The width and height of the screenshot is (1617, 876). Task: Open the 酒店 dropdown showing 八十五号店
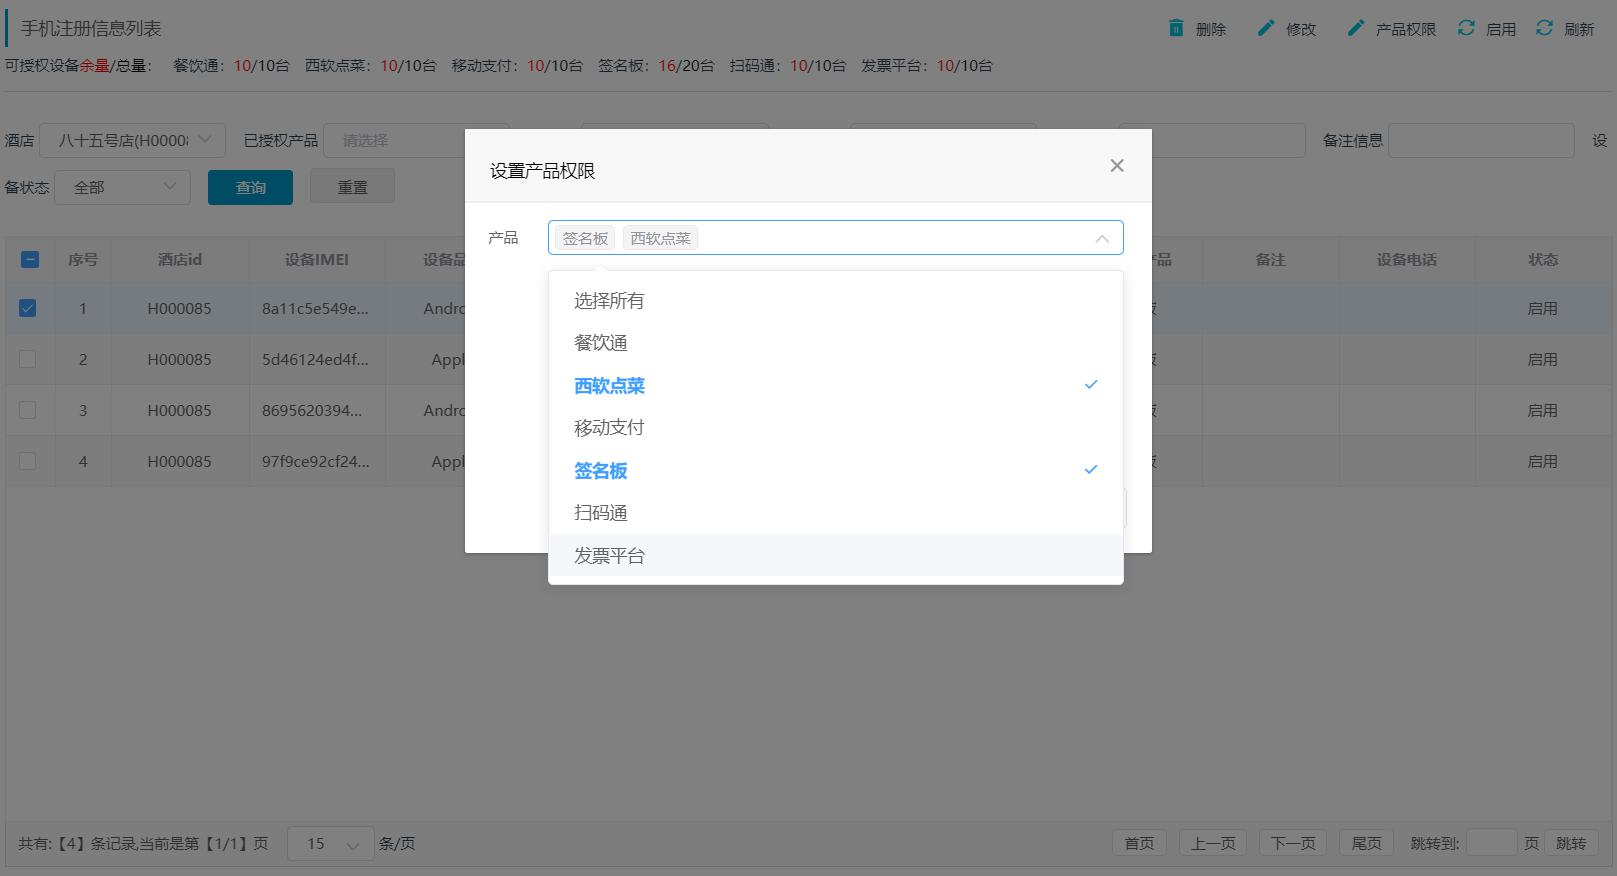tap(132, 141)
